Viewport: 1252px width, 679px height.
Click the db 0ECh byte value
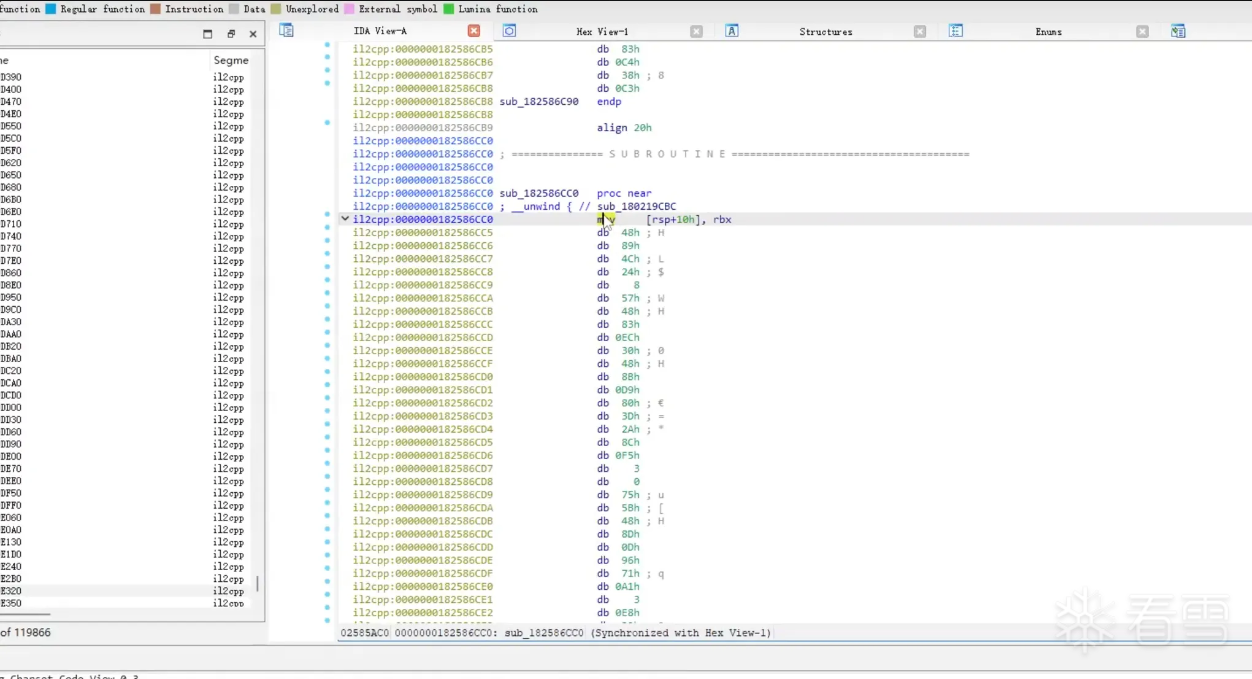[x=619, y=337]
